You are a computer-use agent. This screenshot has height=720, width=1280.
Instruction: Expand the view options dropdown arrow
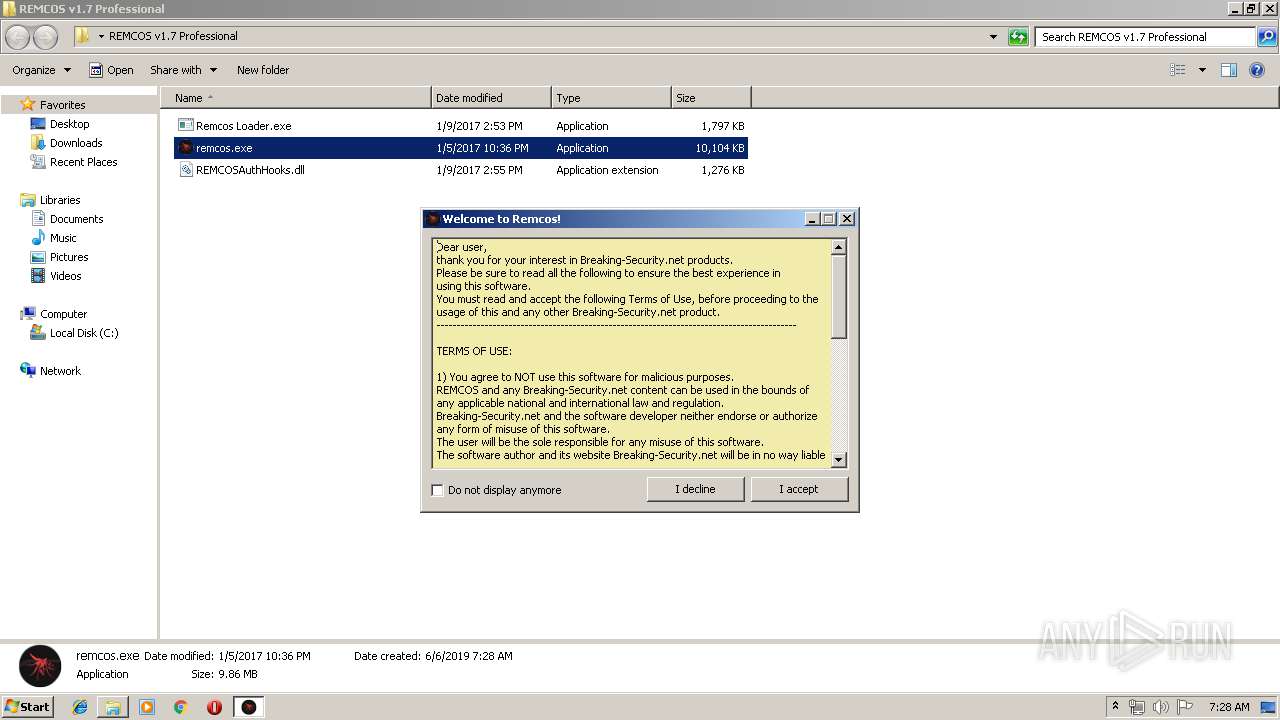[1202, 70]
